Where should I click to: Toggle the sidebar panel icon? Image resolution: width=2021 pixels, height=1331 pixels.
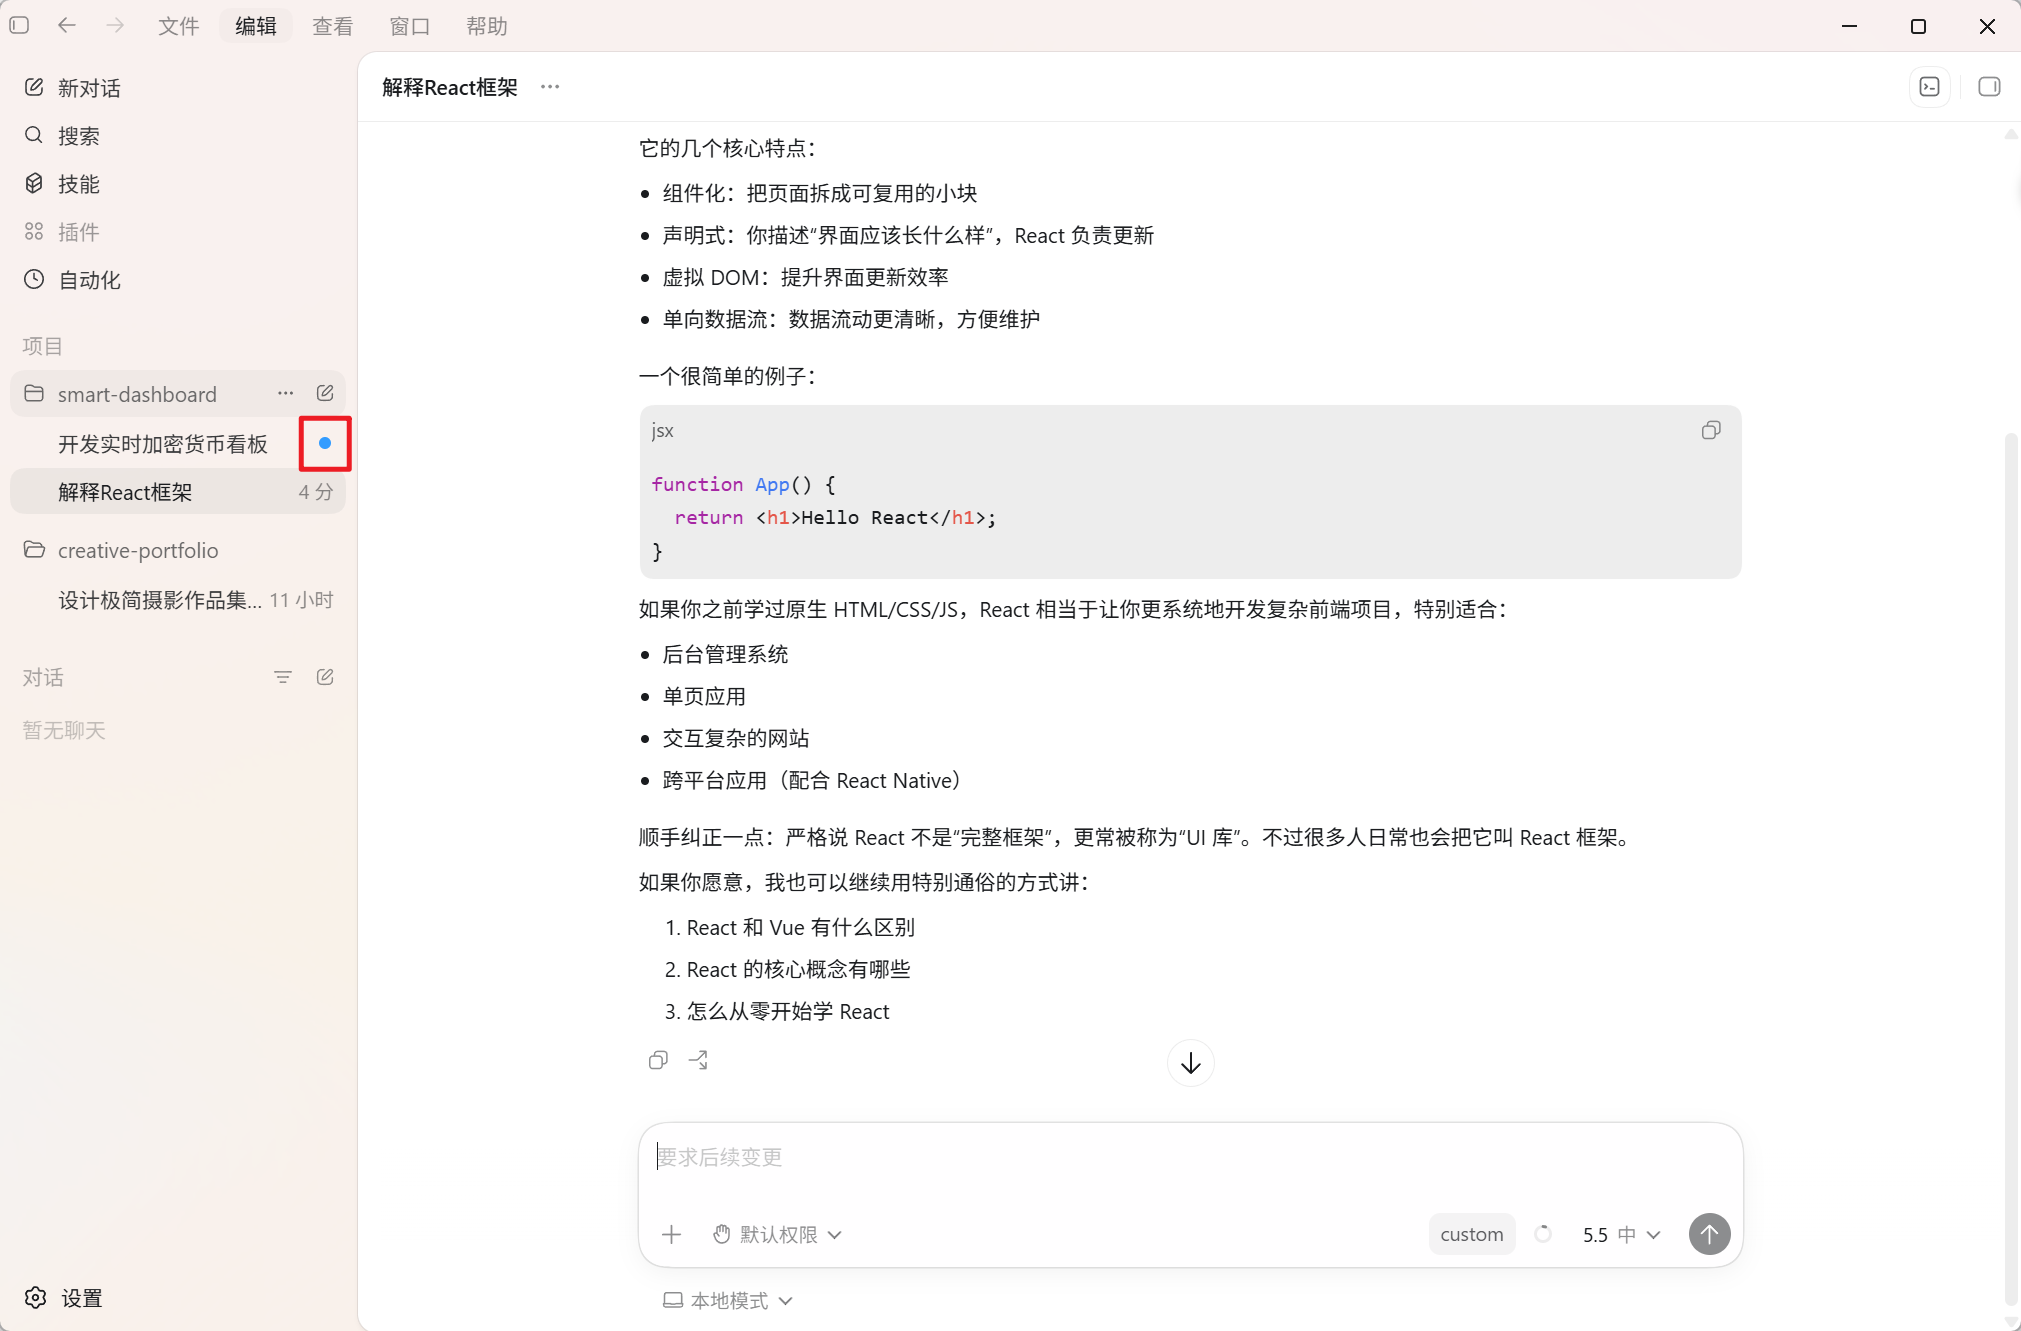tap(19, 26)
